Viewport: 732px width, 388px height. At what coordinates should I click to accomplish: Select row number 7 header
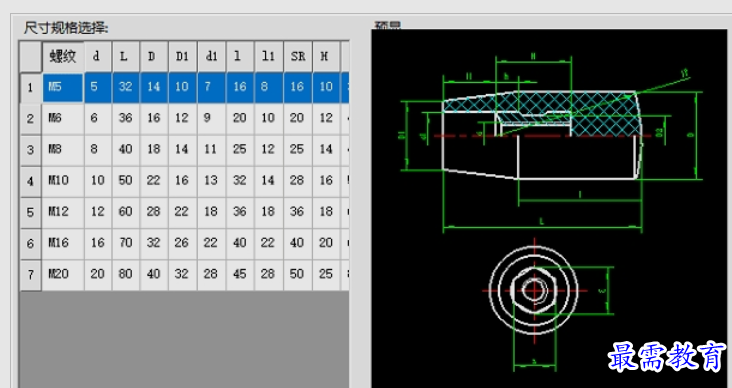coord(31,275)
